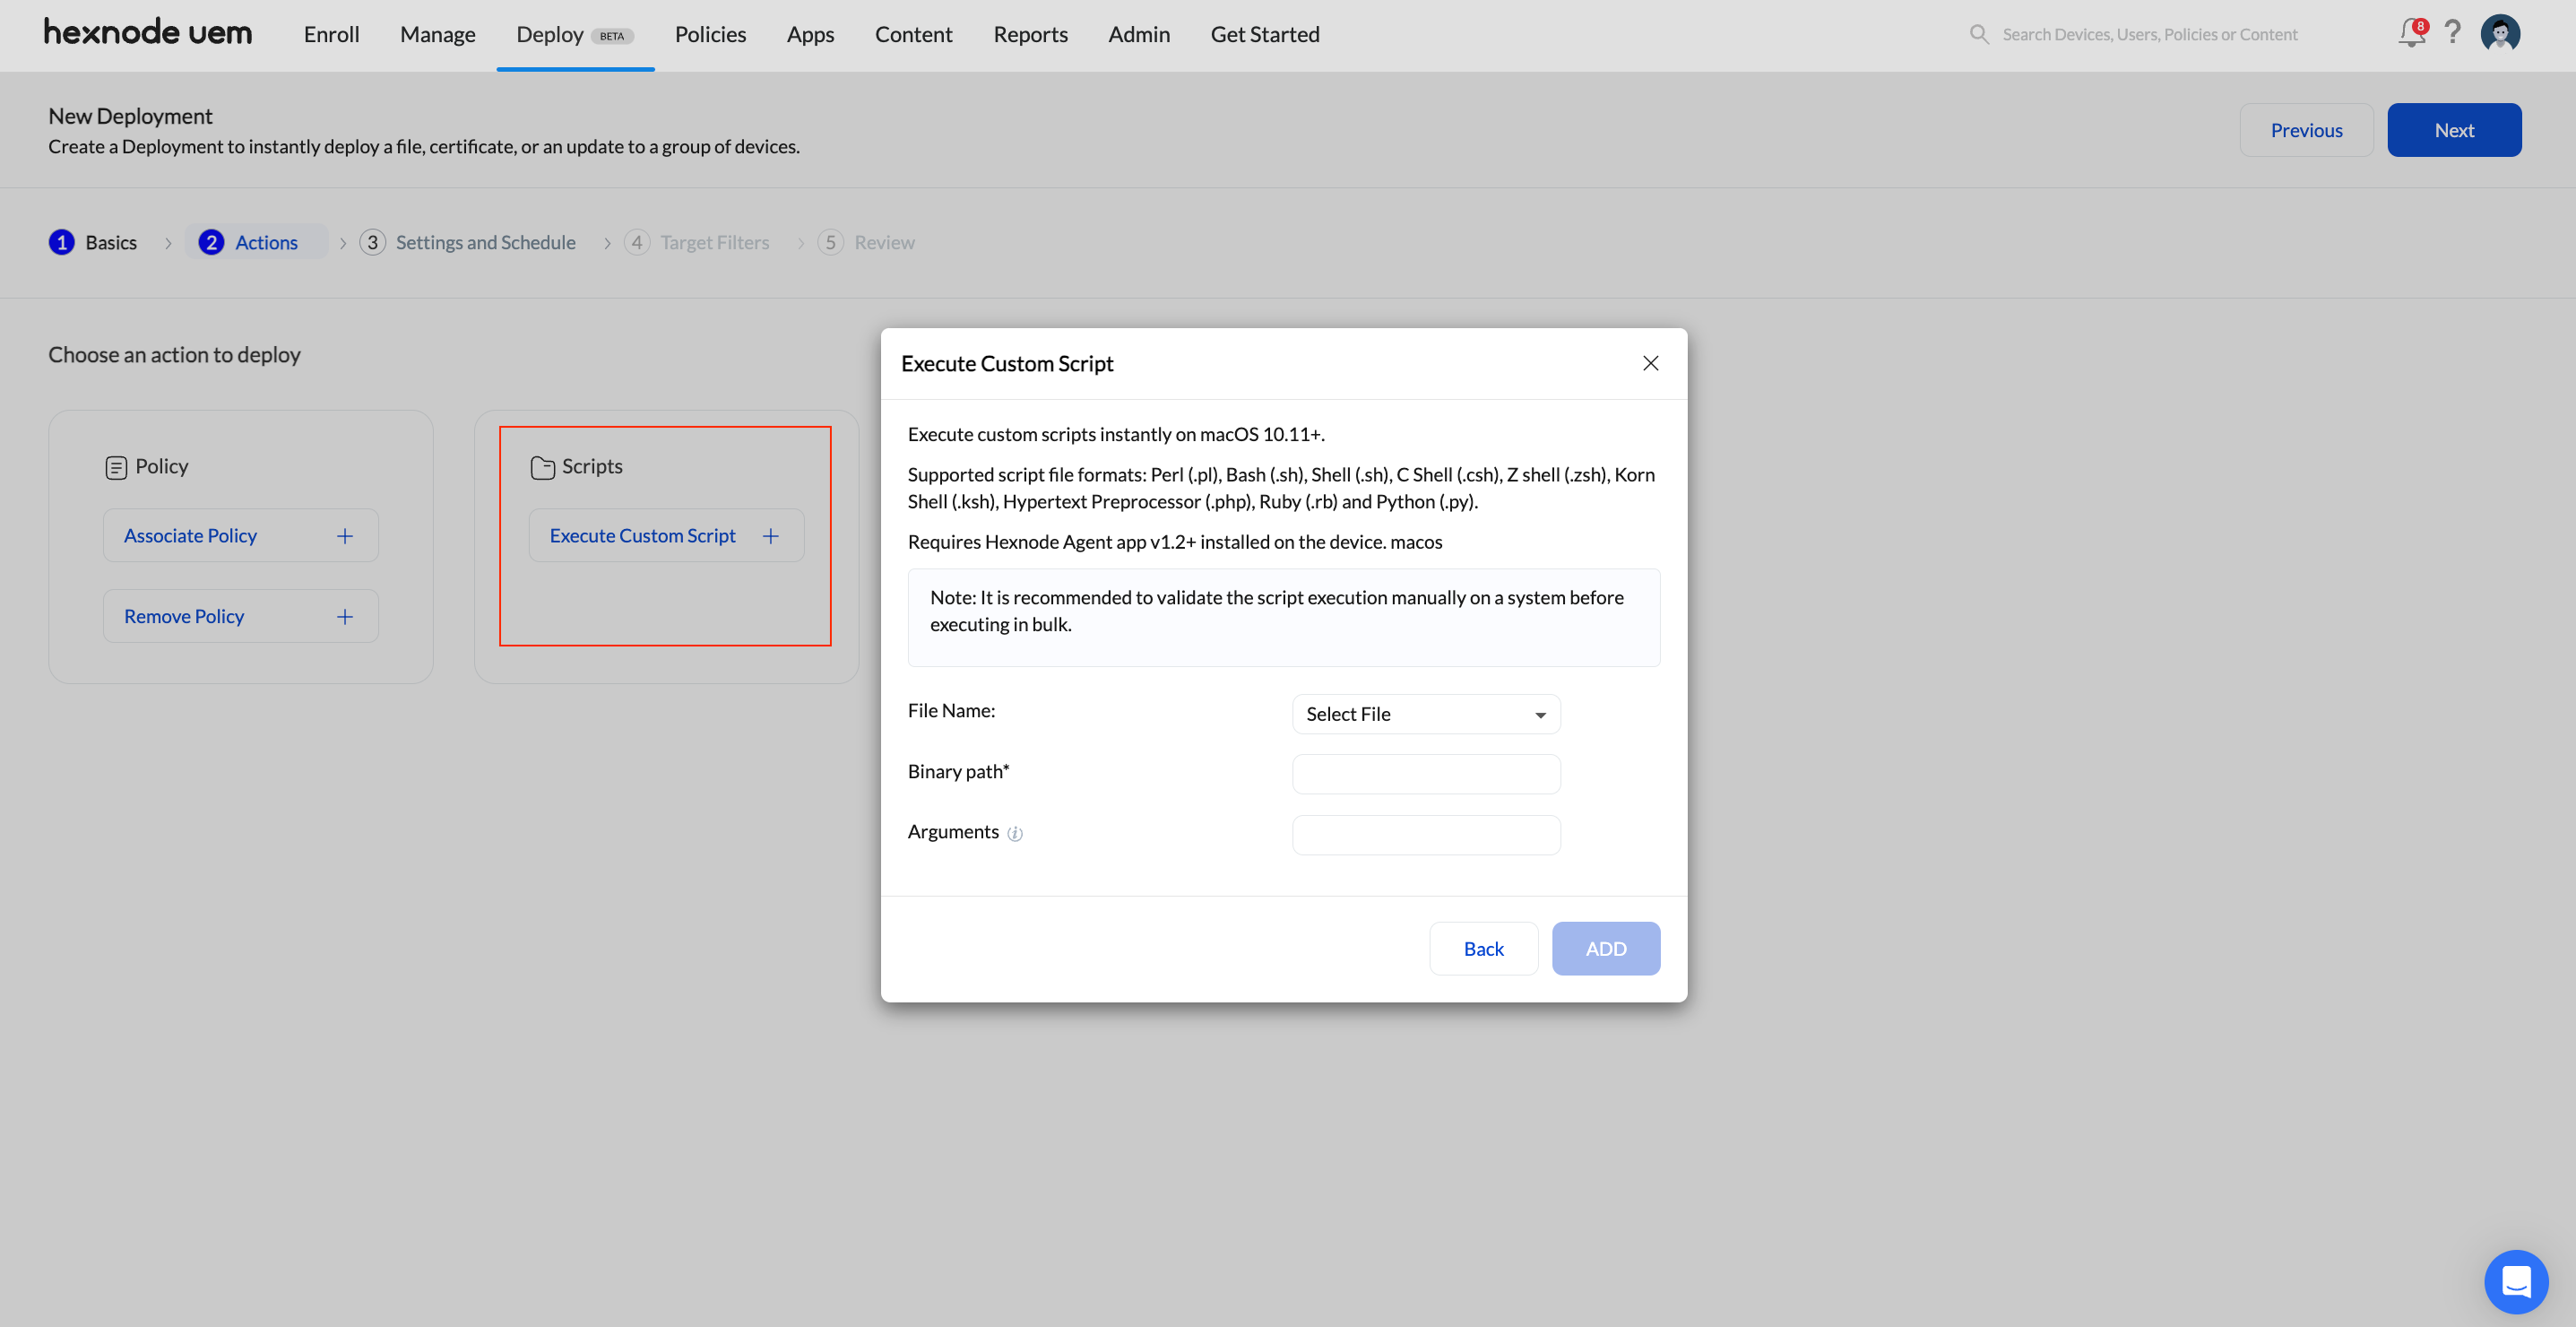2576x1327 pixels.
Task: Open the Get Started menu
Action: [1265, 34]
